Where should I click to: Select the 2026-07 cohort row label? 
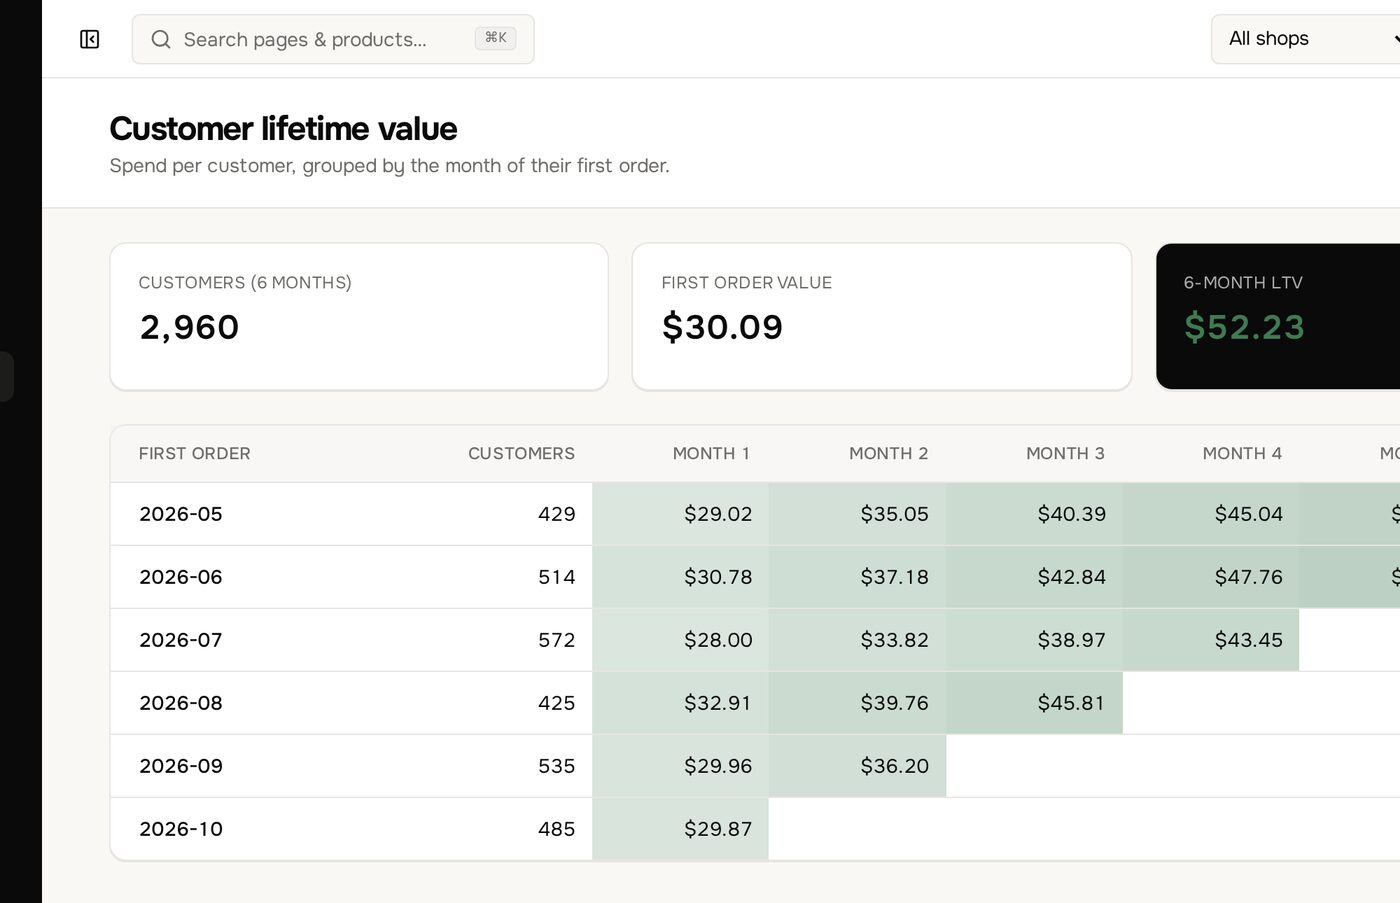[x=181, y=640]
